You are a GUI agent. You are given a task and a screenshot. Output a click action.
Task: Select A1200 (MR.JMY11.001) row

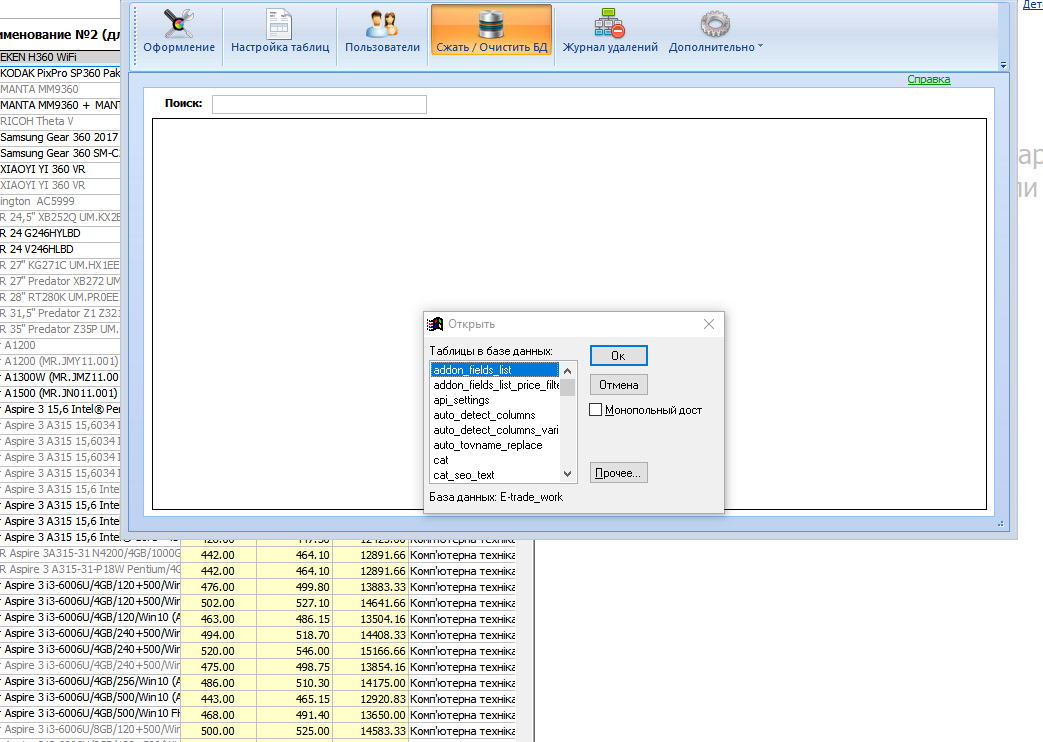(60, 361)
